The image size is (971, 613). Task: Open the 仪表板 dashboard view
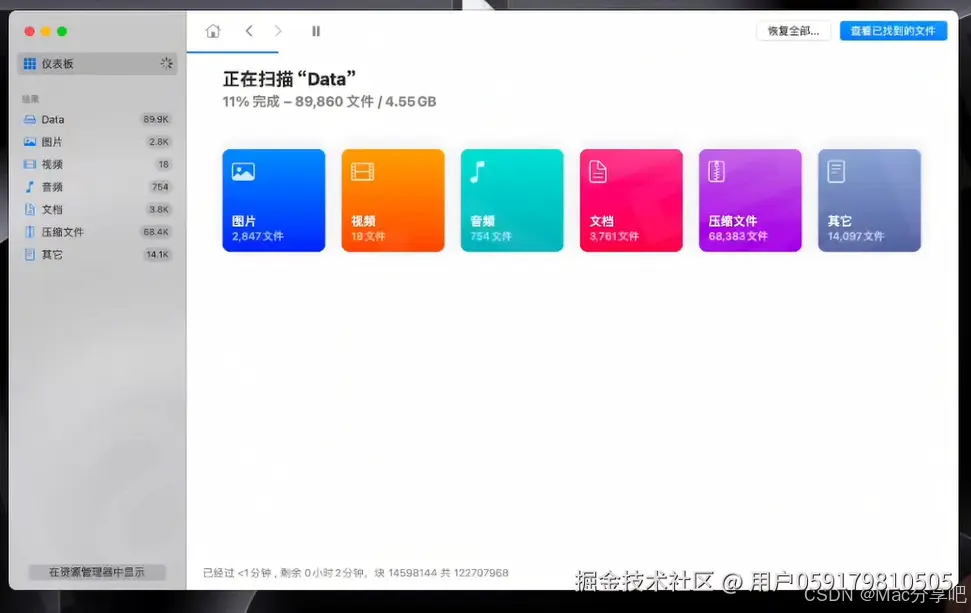point(60,63)
